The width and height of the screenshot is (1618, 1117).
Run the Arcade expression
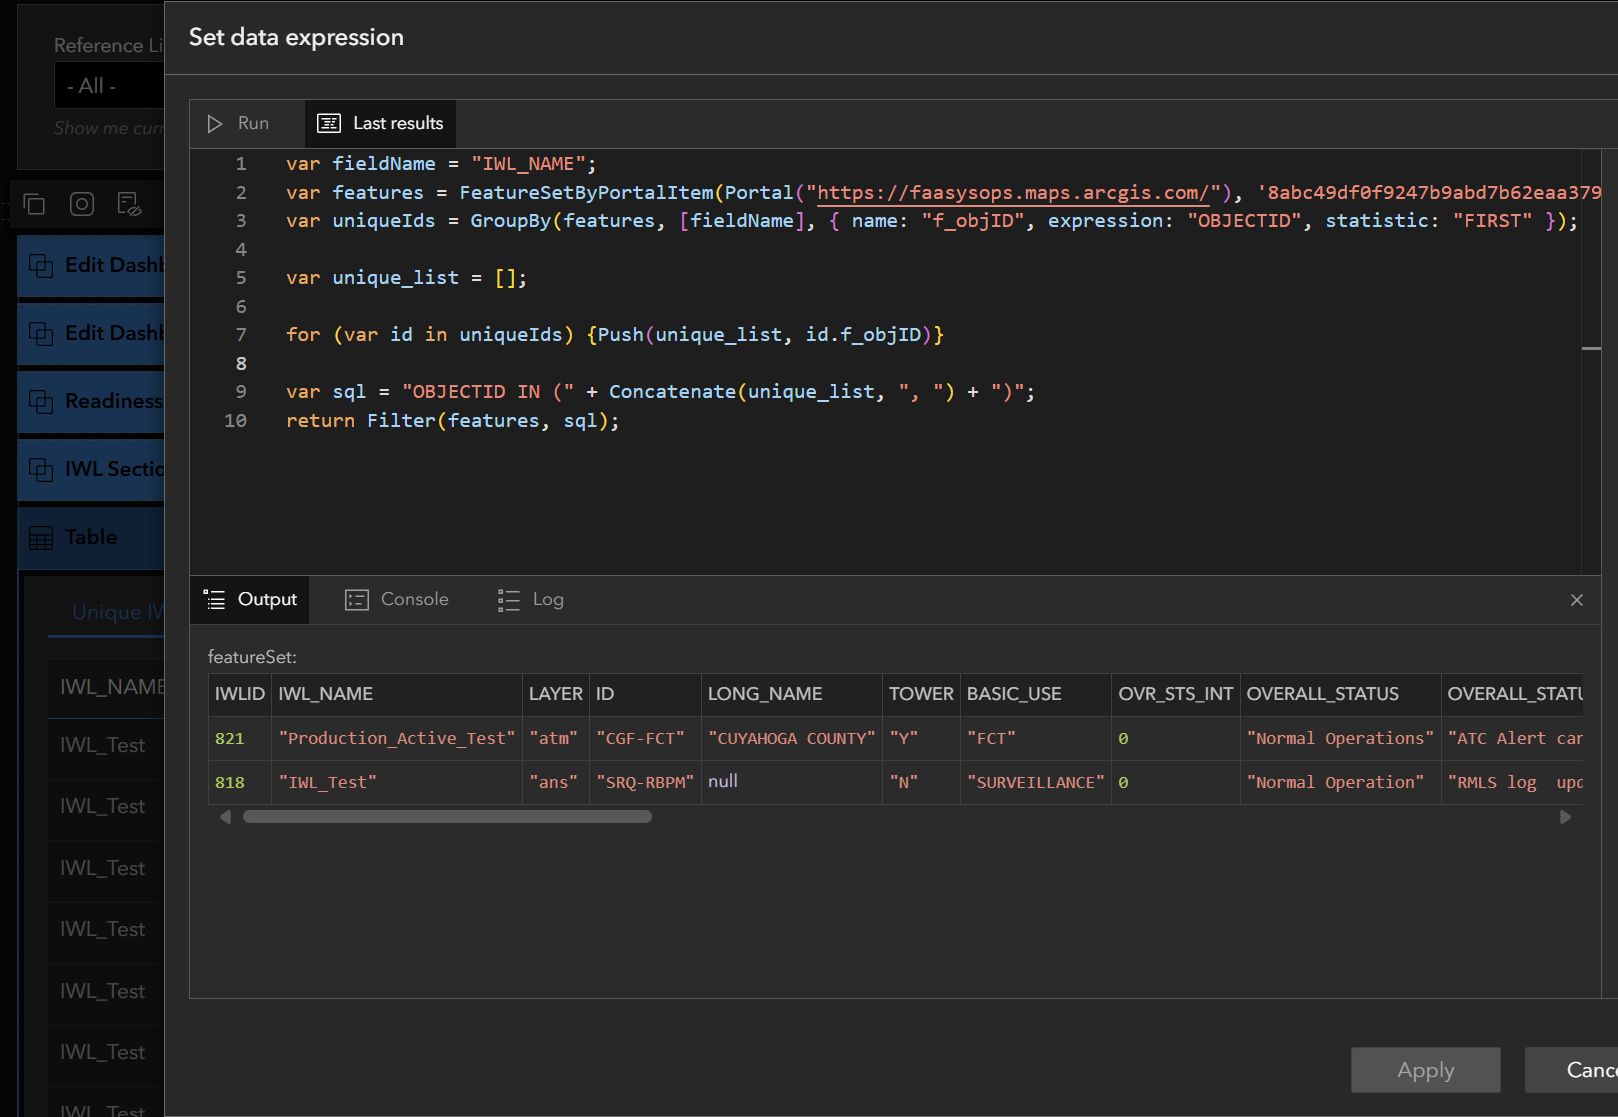click(239, 124)
